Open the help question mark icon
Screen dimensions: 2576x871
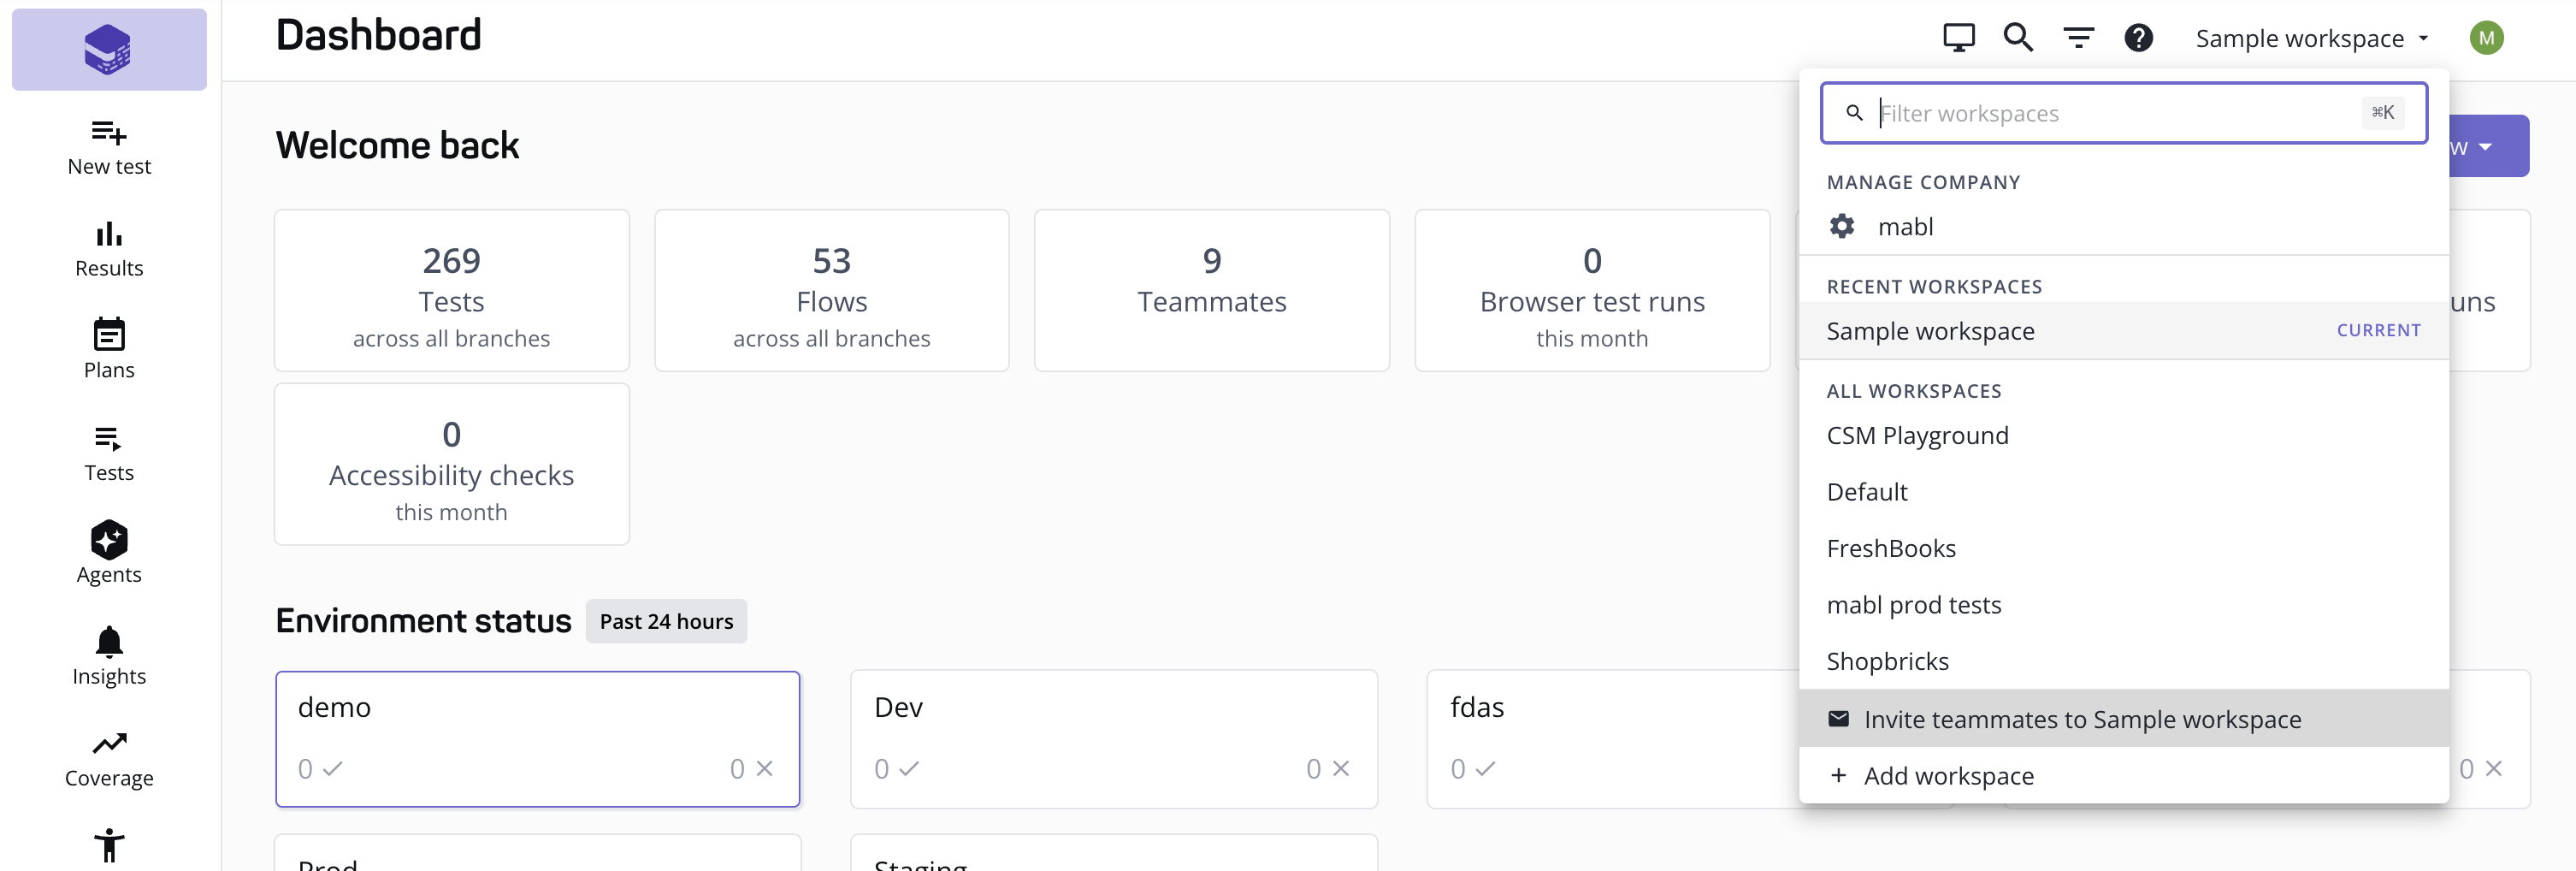pos(2138,38)
